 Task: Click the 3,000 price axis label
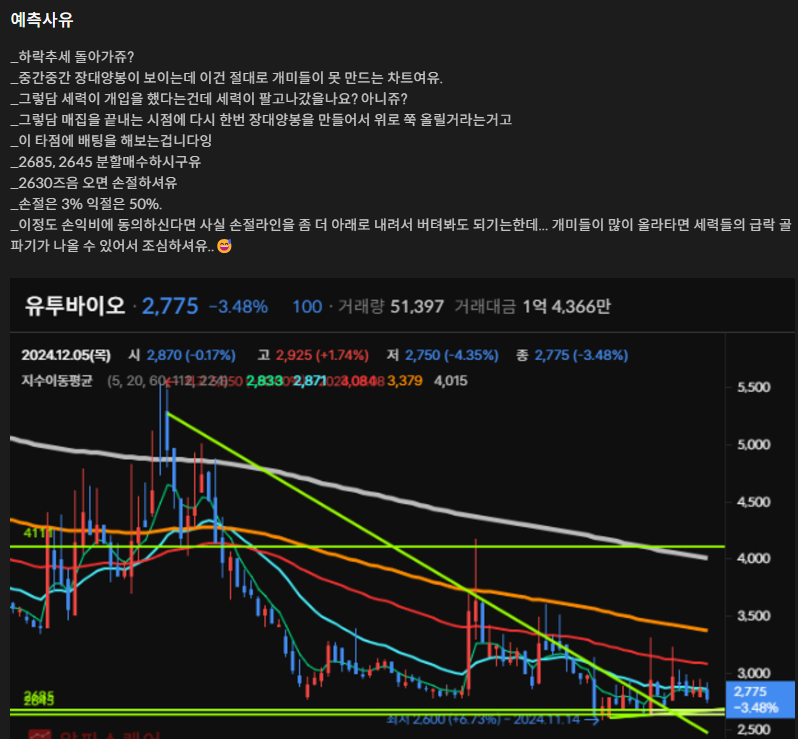(754, 673)
